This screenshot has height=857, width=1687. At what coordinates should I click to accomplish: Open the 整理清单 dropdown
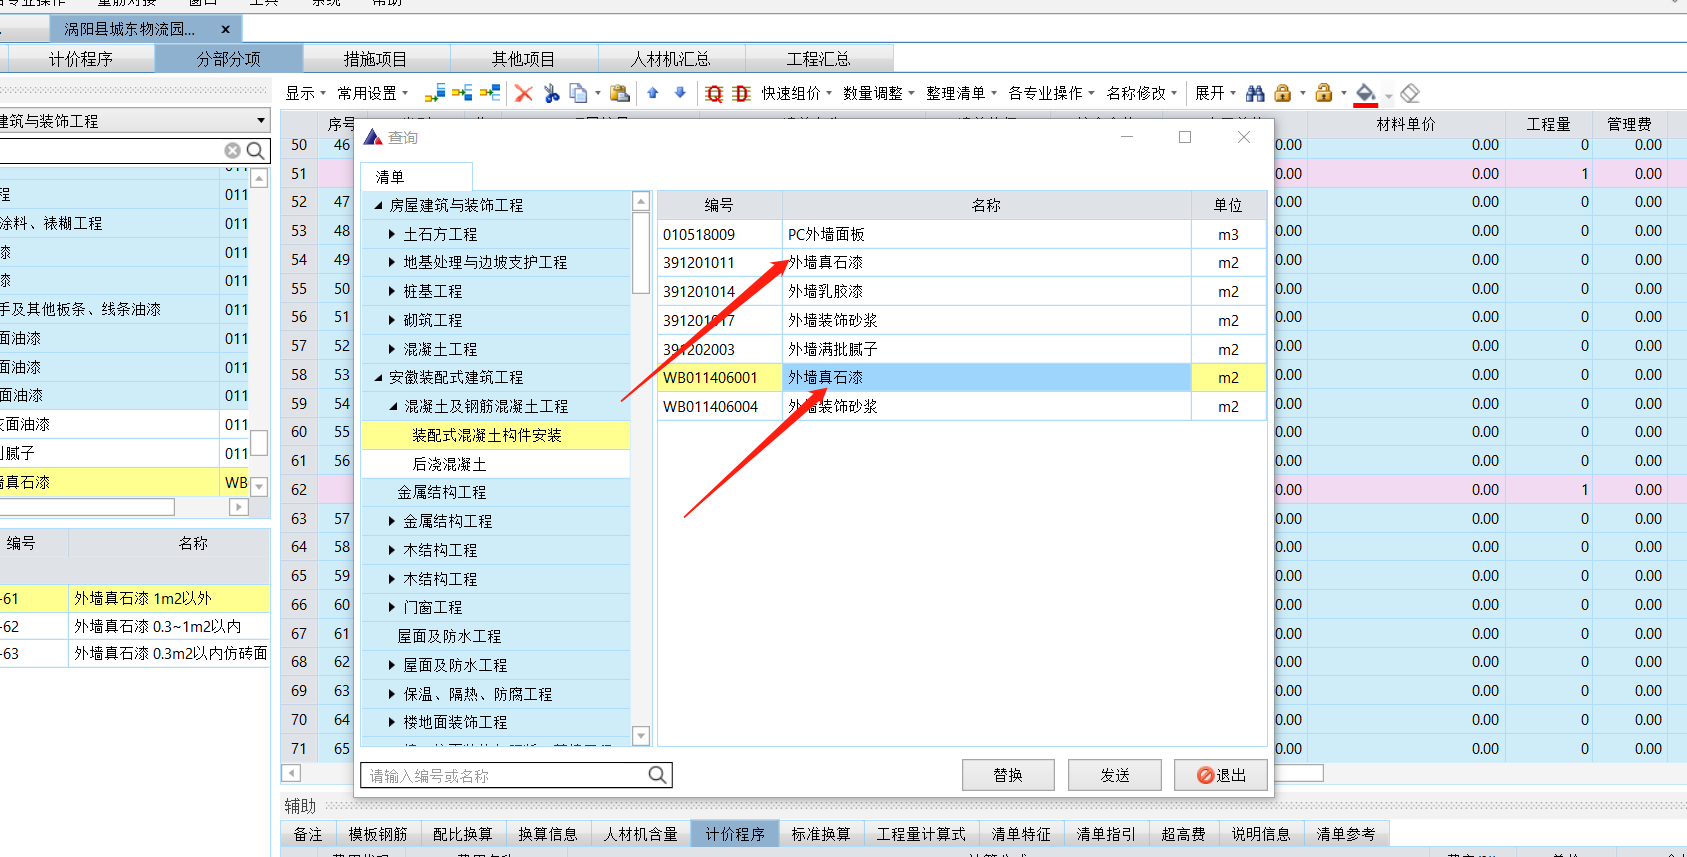tap(962, 93)
